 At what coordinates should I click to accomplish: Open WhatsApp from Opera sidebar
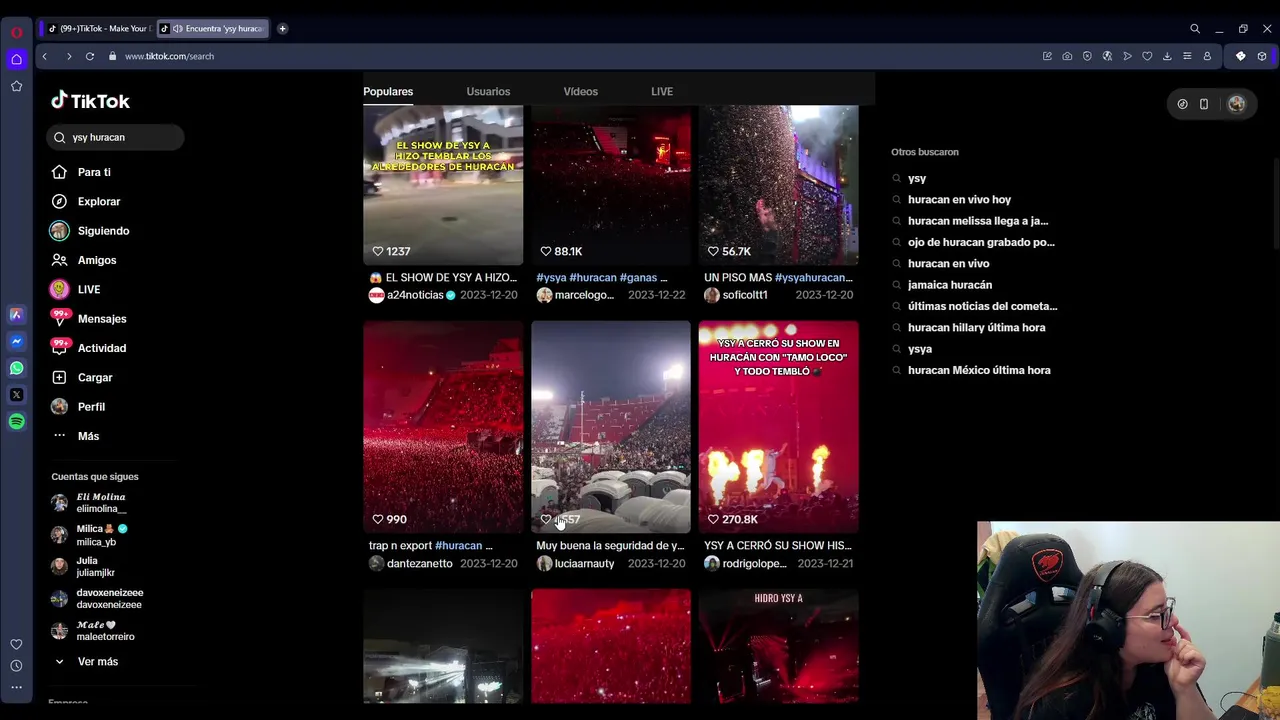pos(16,368)
